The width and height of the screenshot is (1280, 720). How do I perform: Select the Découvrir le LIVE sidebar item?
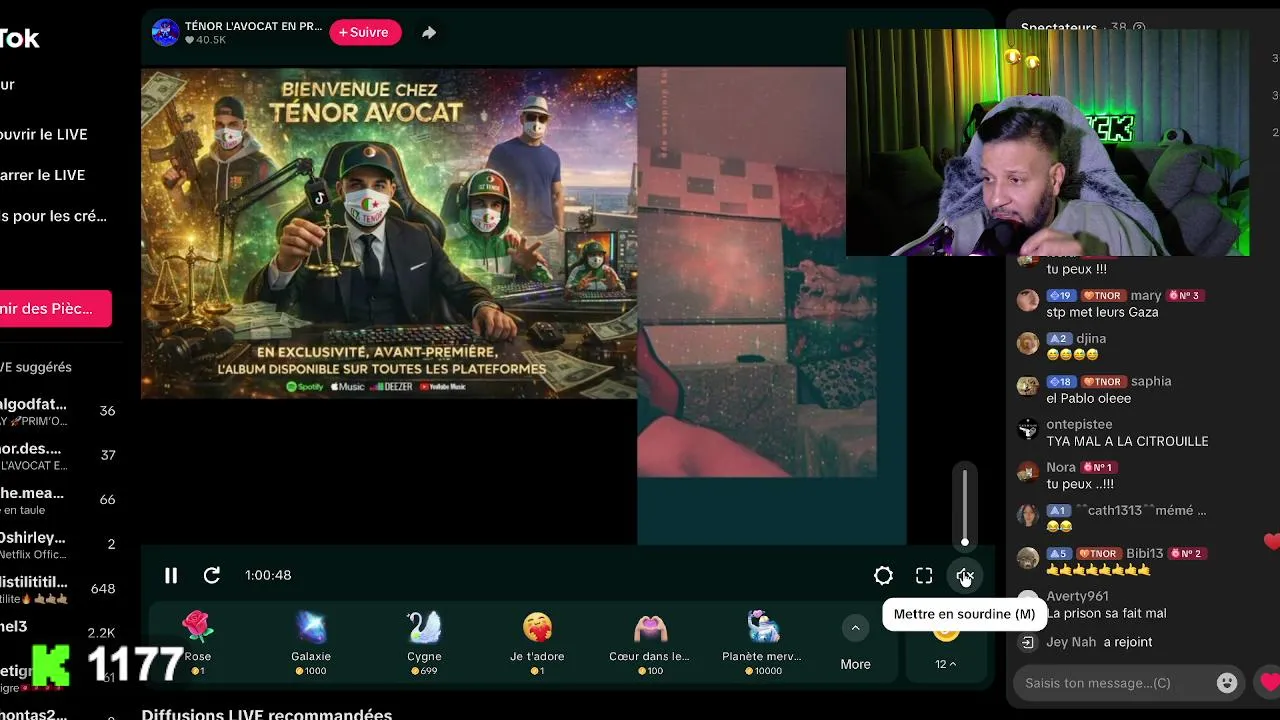44,134
